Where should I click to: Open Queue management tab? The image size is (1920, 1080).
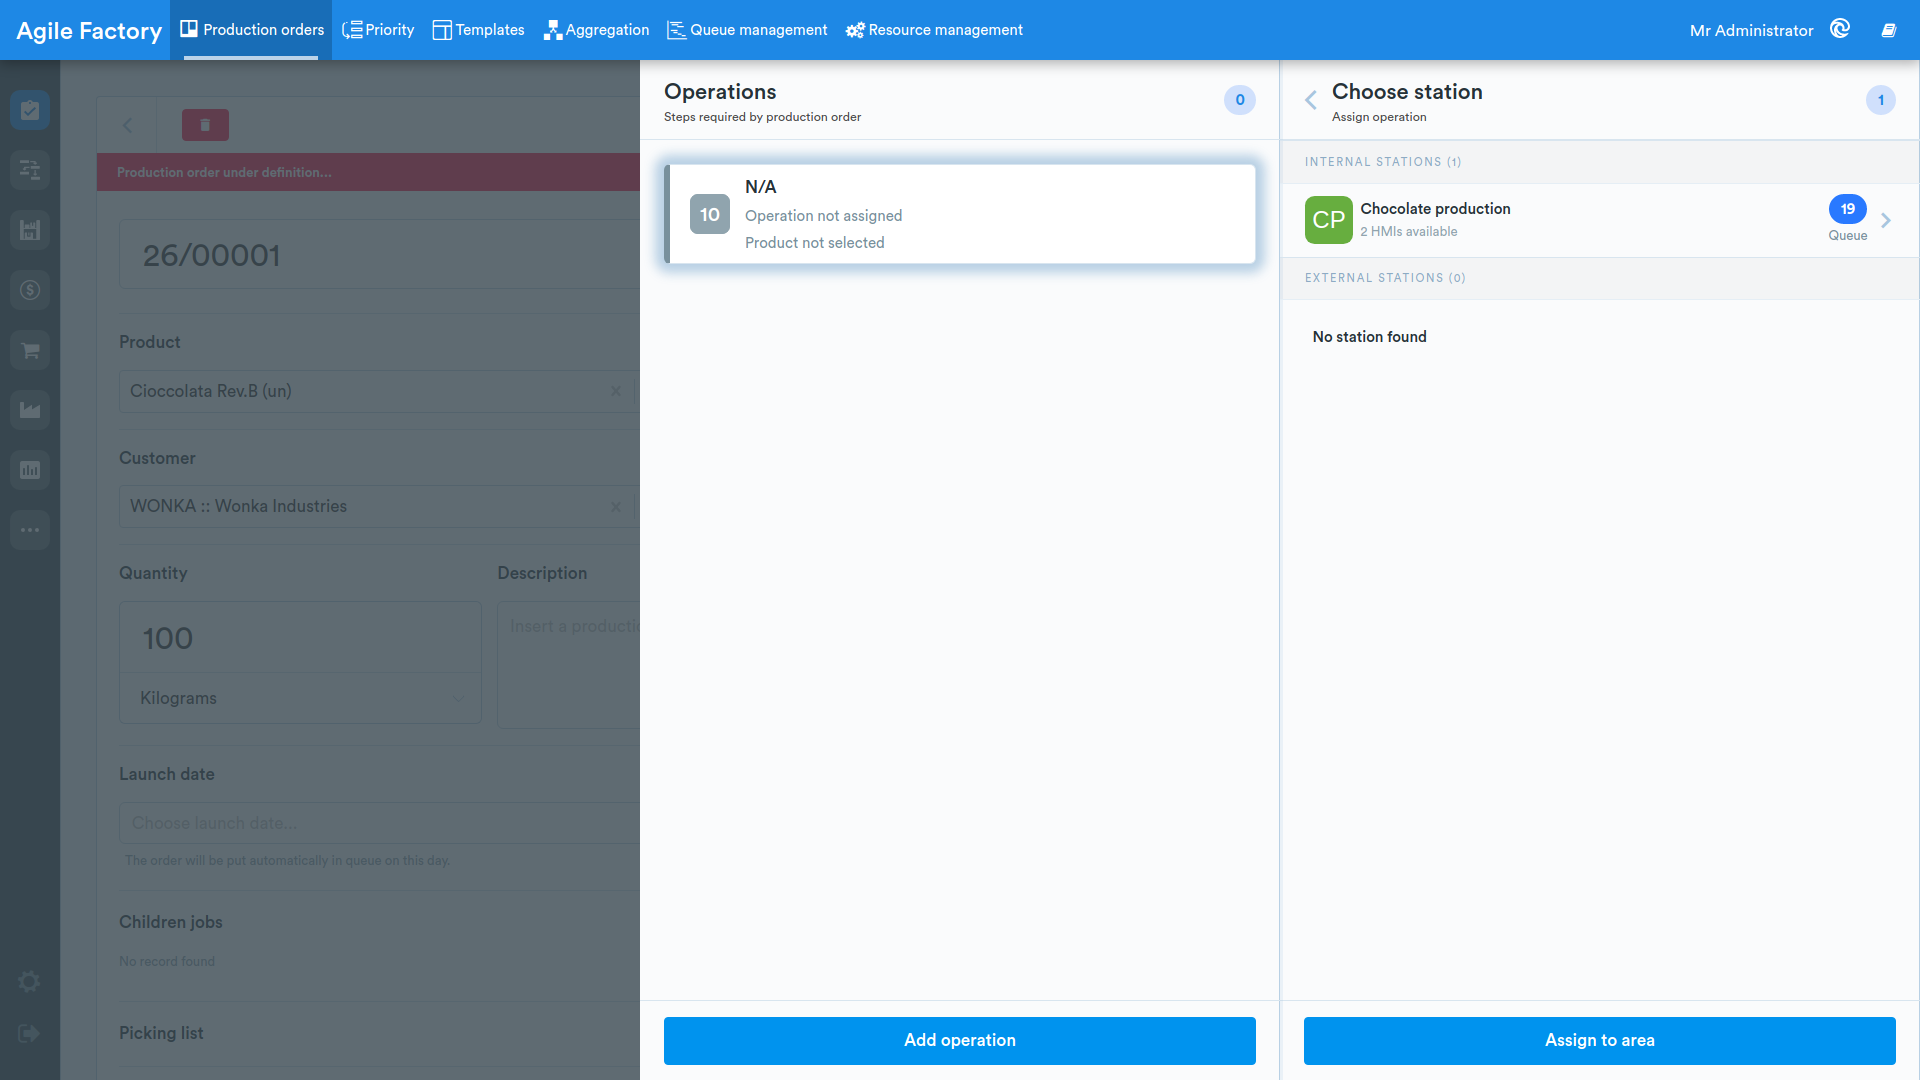(747, 30)
